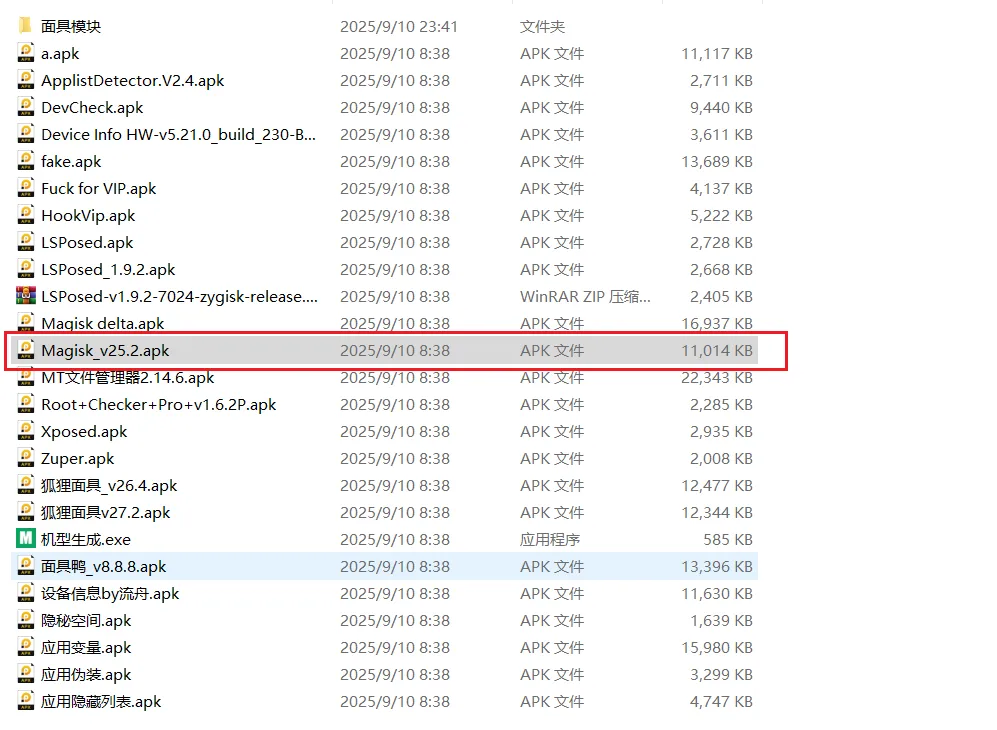Select the Magisk_v25.2.apk file icon

(26, 350)
